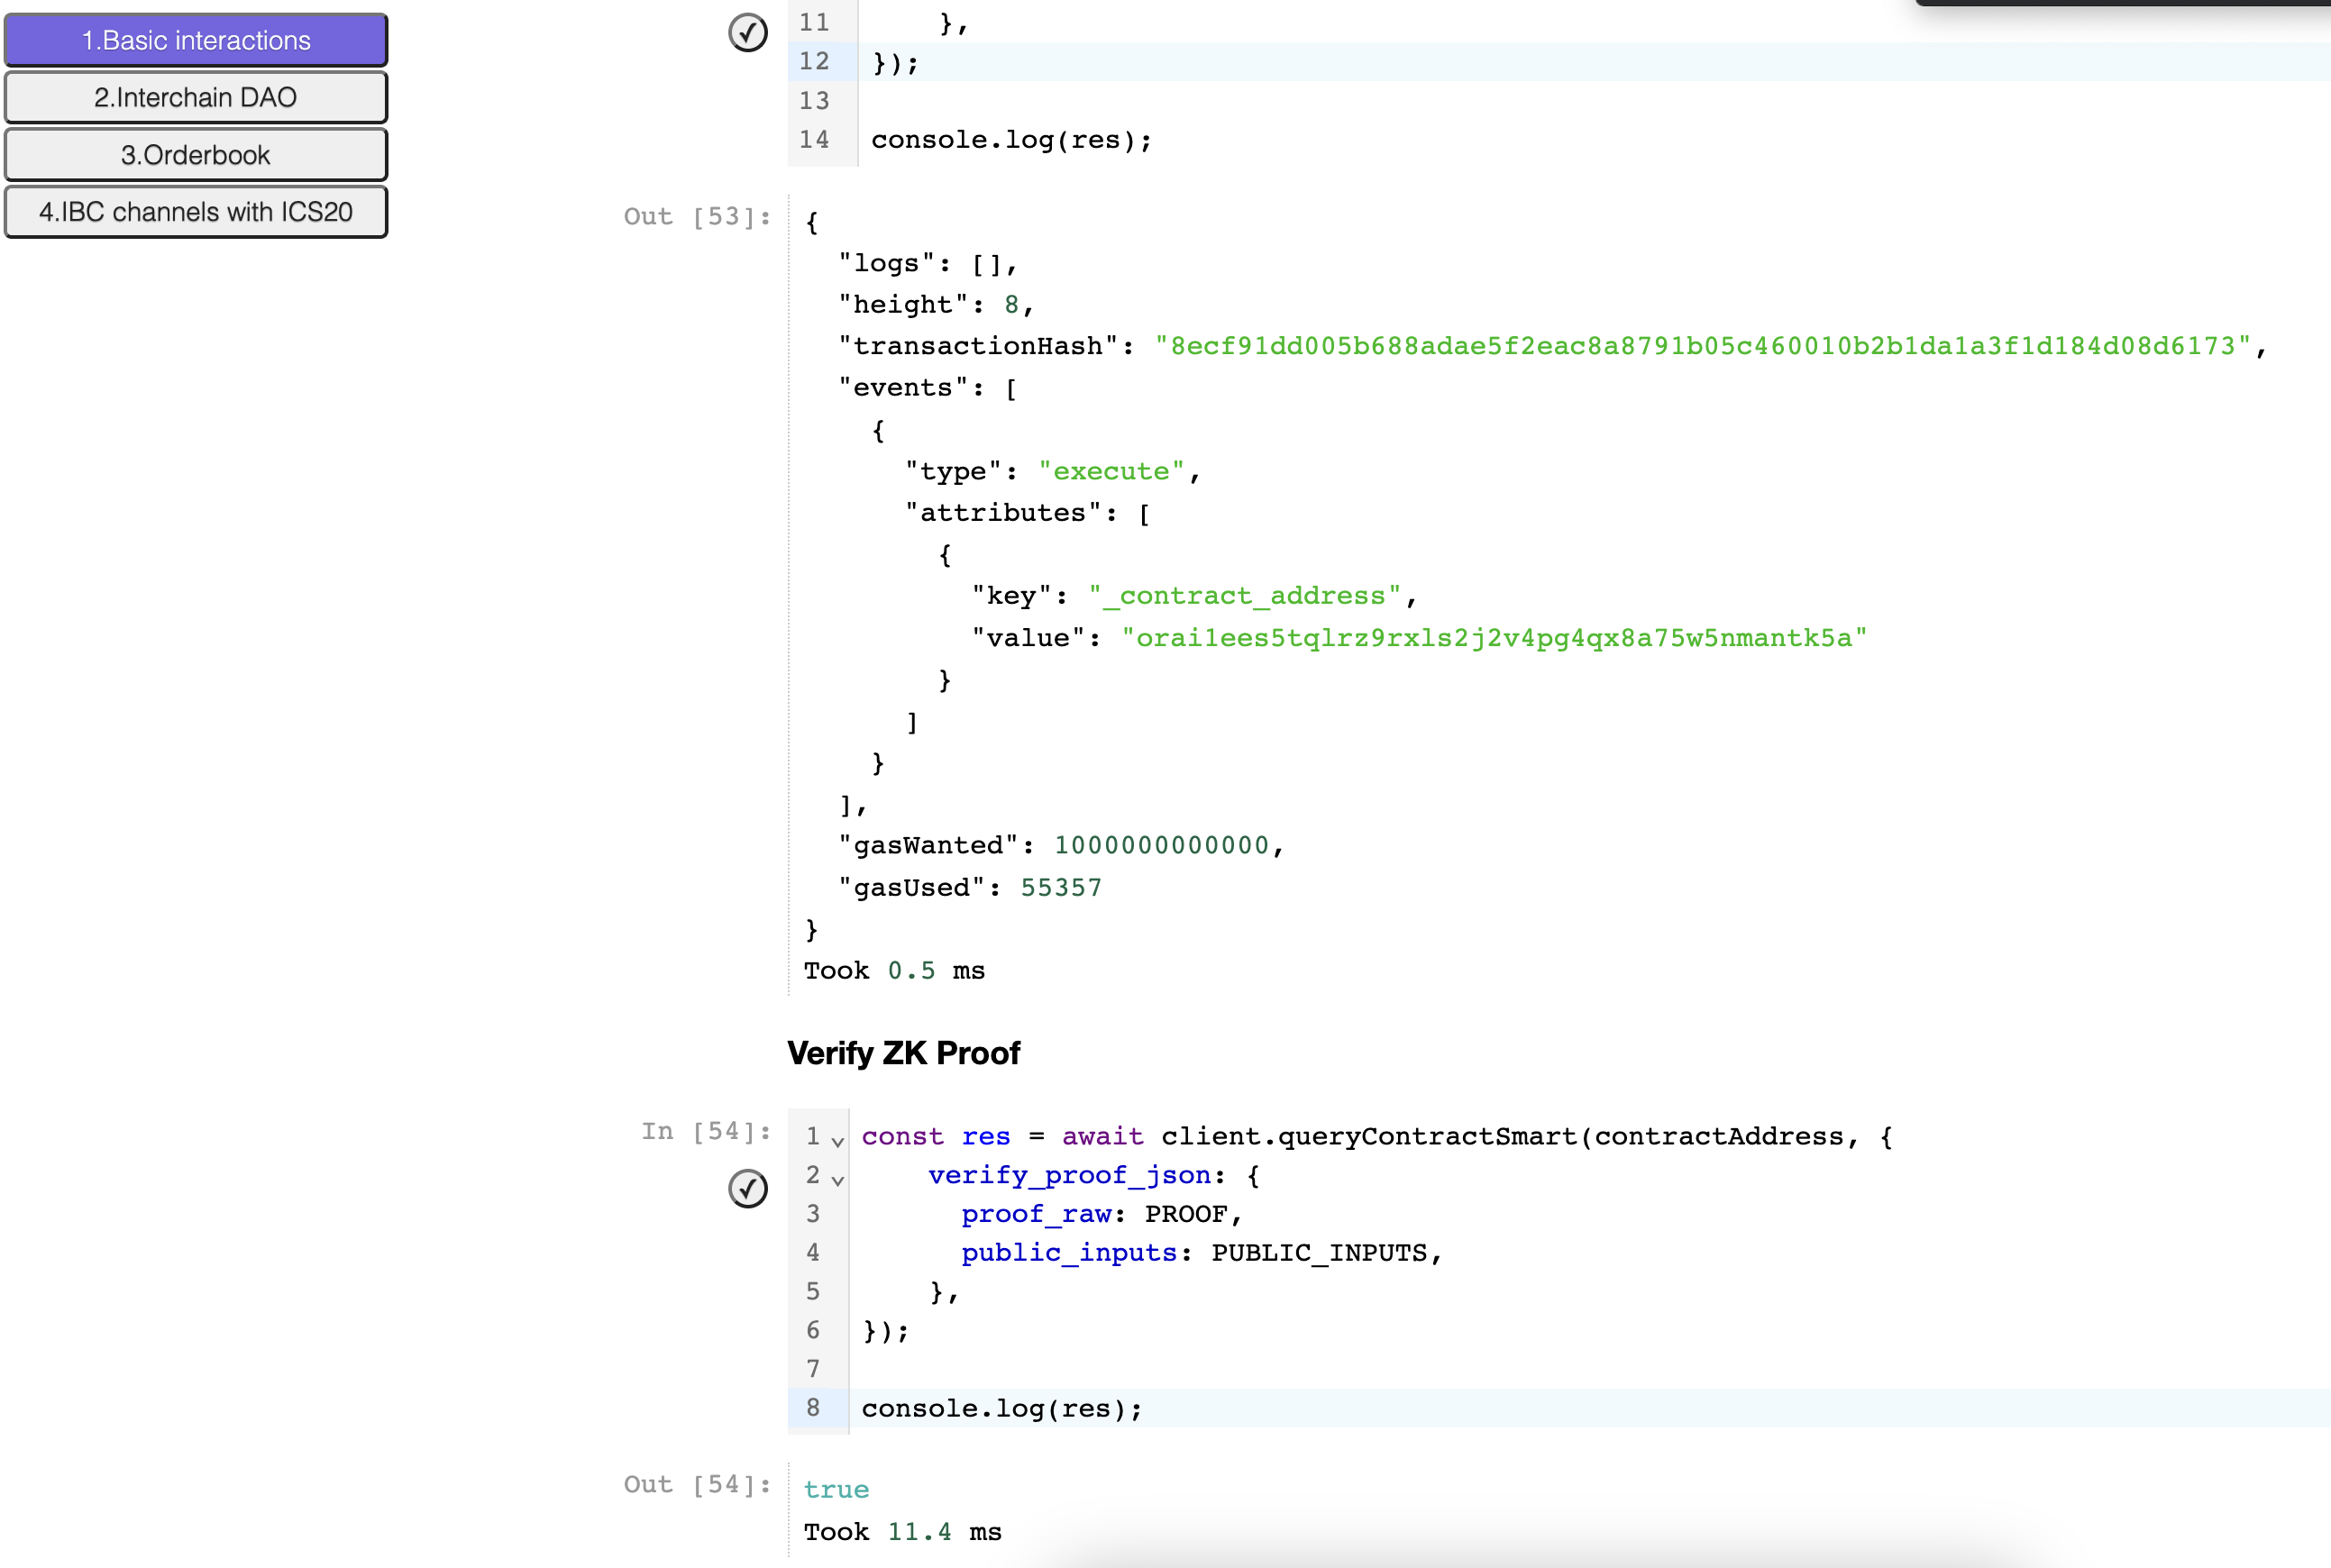2331x1568 pixels.
Task: Click the Out [54] output label
Action: pyautogui.click(x=696, y=1484)
